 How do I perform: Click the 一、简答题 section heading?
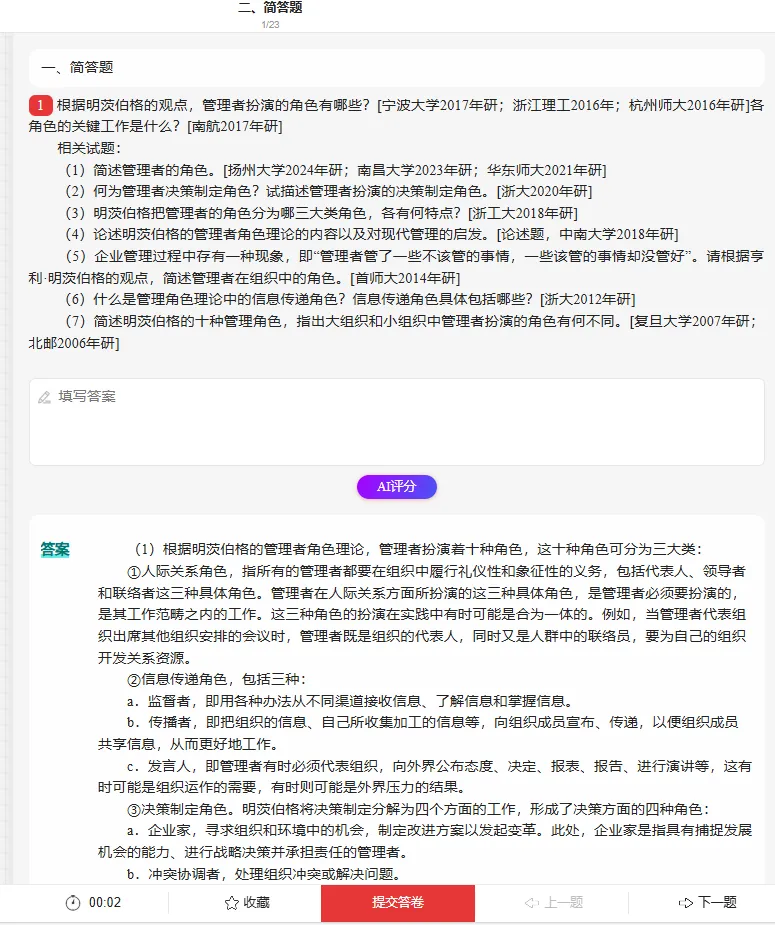[77, 67]
